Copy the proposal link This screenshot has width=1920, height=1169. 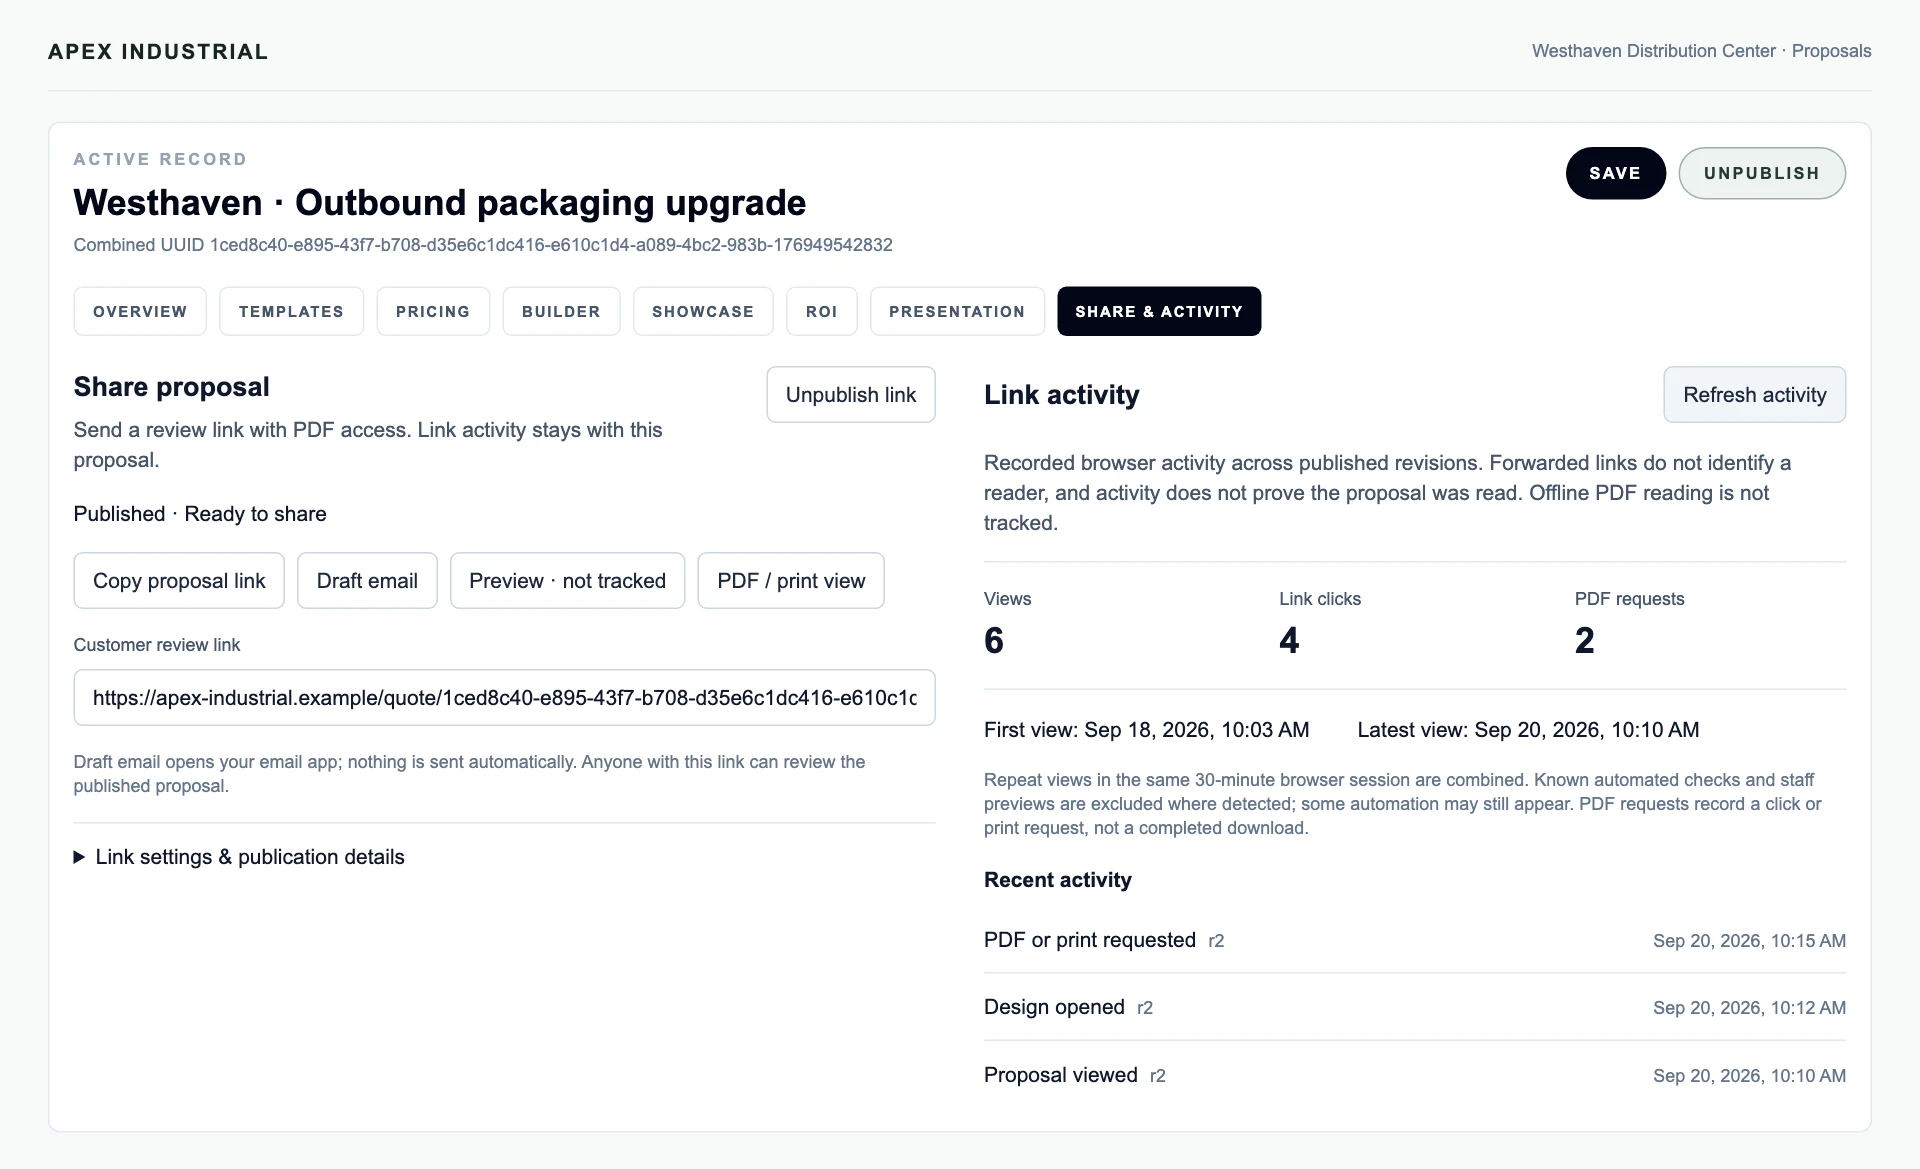click(179, 580)
